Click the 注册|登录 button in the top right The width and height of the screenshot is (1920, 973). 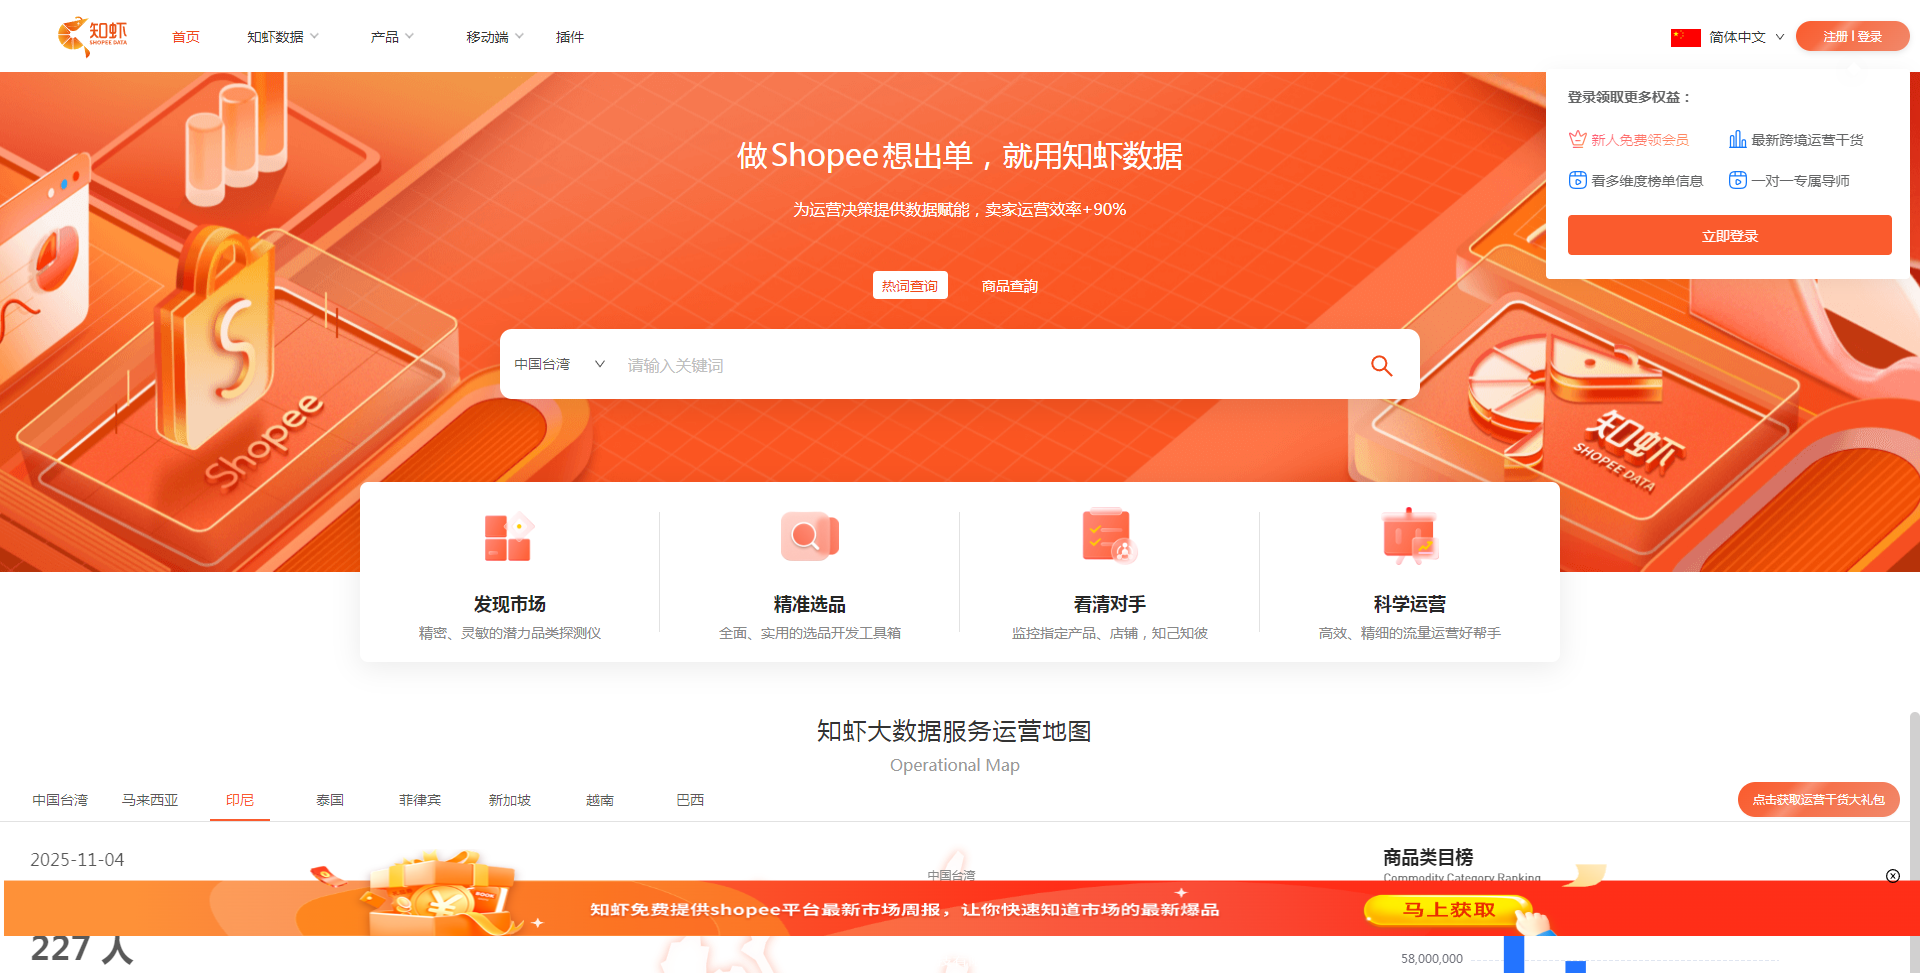pyautogui.click(x=1852, y=36)
